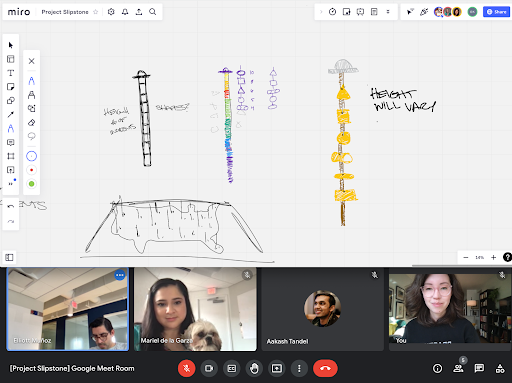This screenshot has width=512, height=383.
Task: Select the blue outlined pen color preset
Action: [32, 156]
